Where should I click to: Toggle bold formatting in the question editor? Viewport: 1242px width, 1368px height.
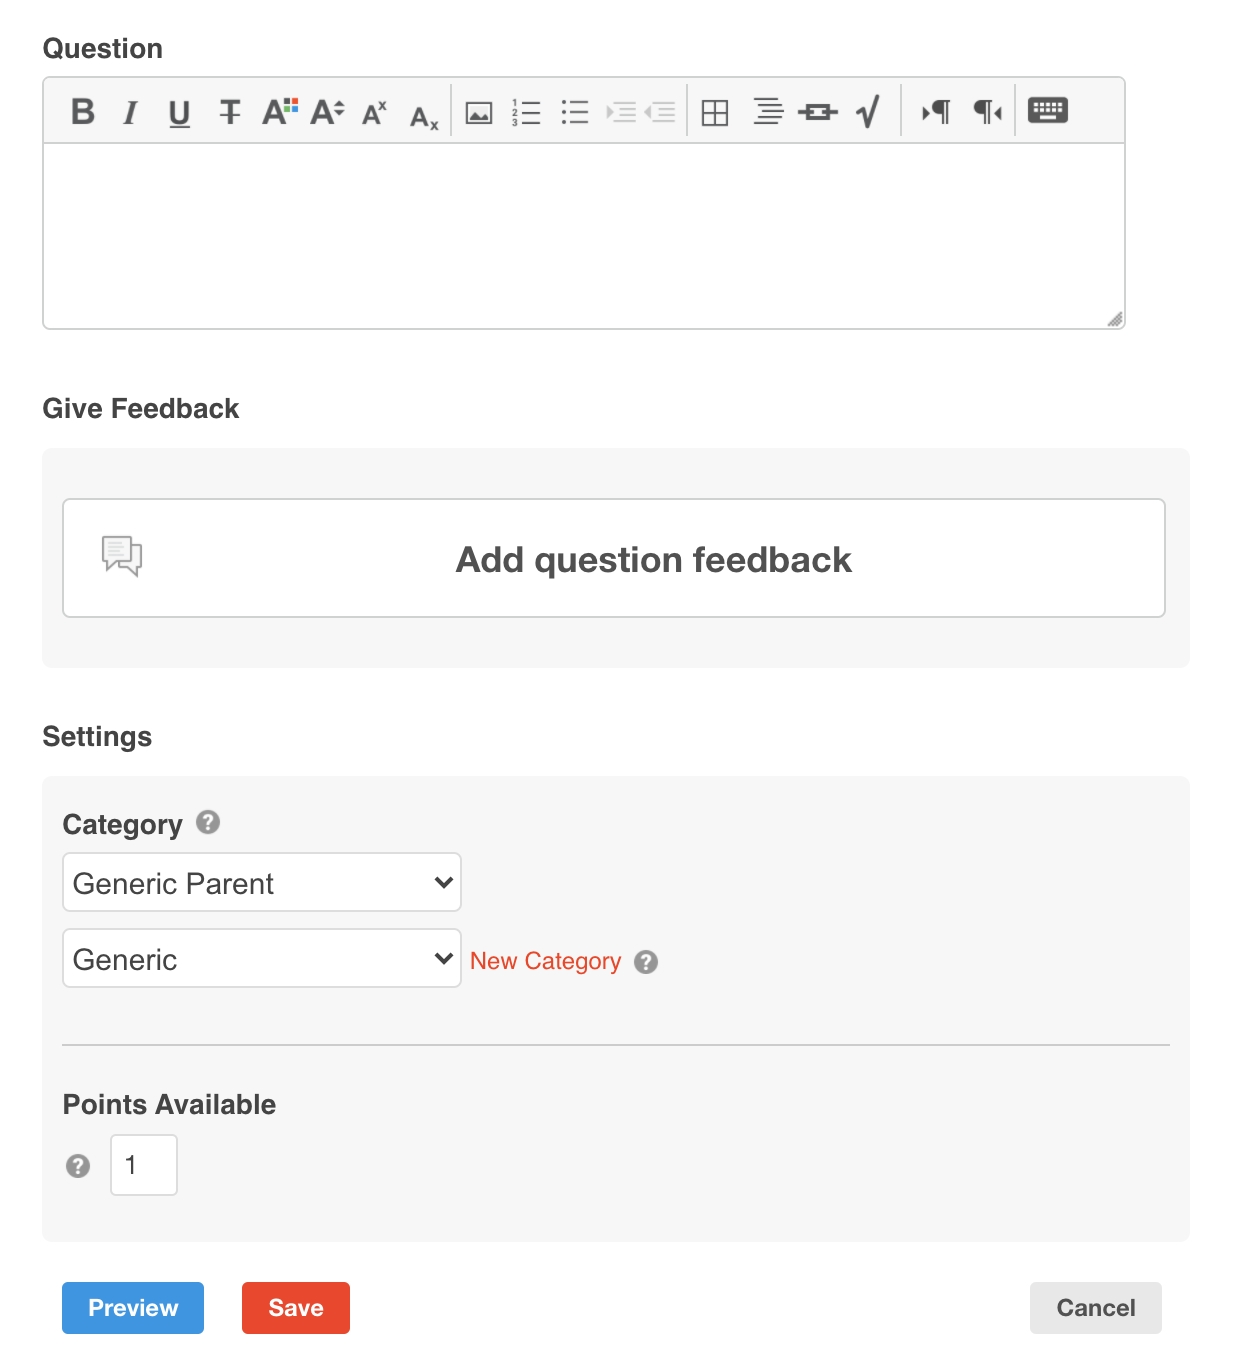(83, 112)
